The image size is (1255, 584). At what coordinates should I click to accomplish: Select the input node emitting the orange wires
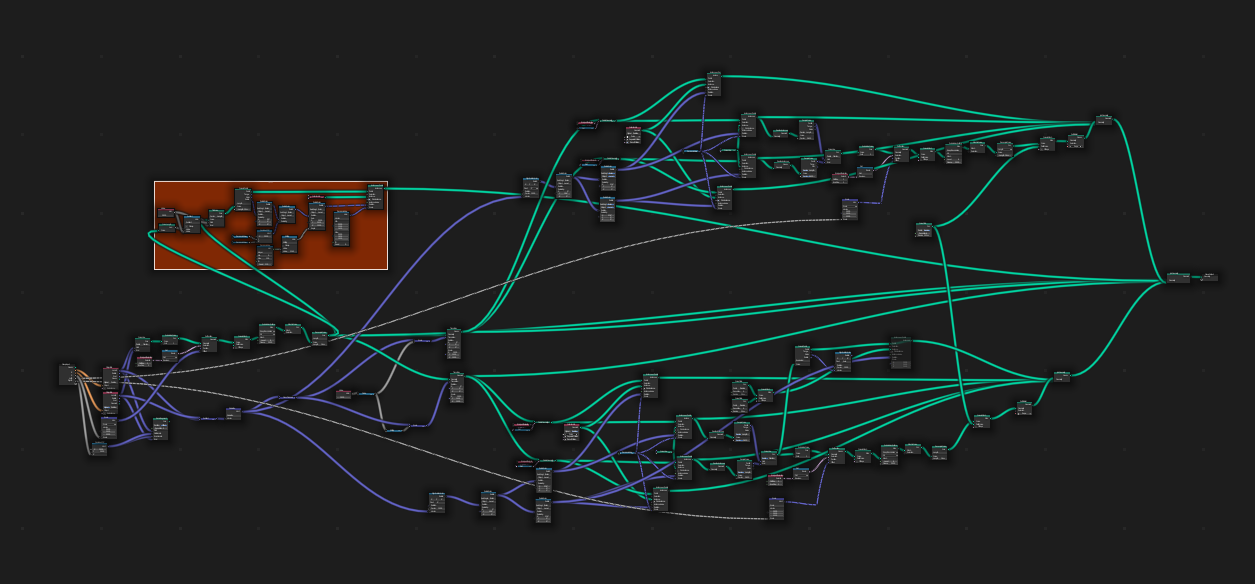[x=67, y=374]
